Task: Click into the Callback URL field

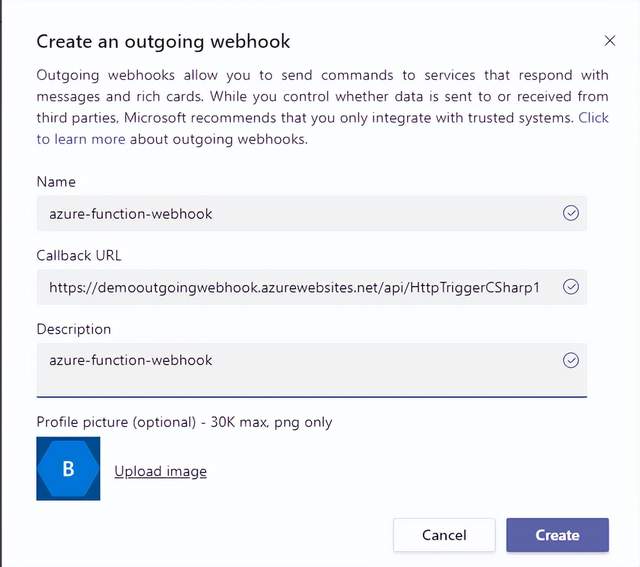Action: 300,287
